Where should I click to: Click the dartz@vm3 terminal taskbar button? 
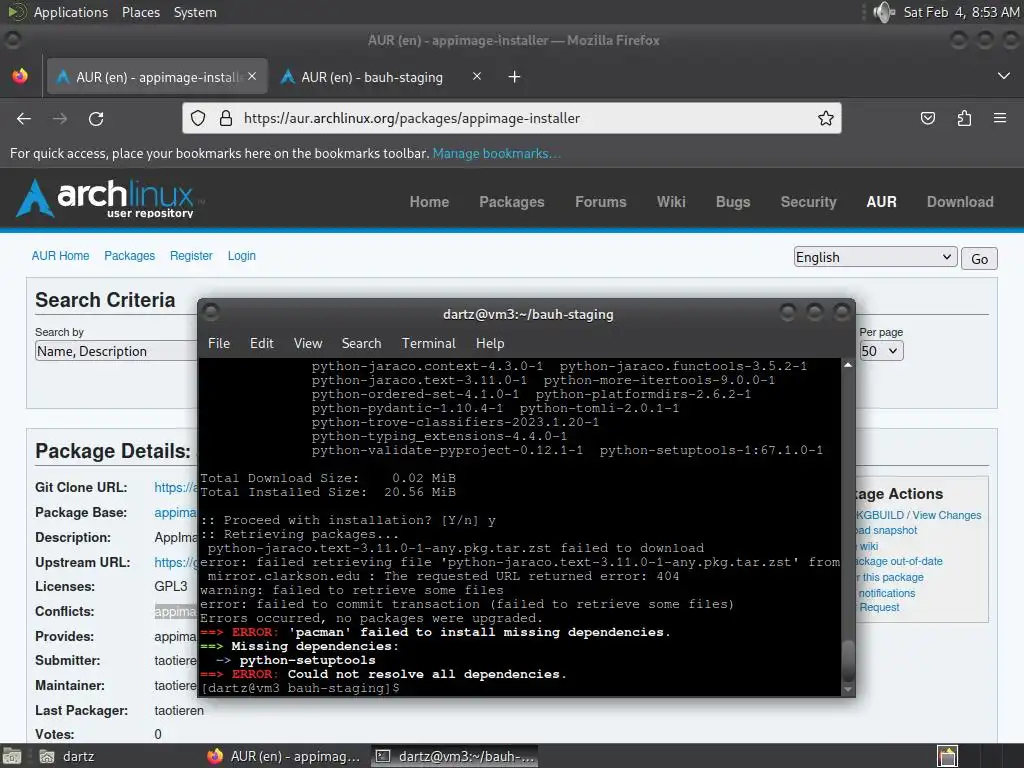[455, 756]
